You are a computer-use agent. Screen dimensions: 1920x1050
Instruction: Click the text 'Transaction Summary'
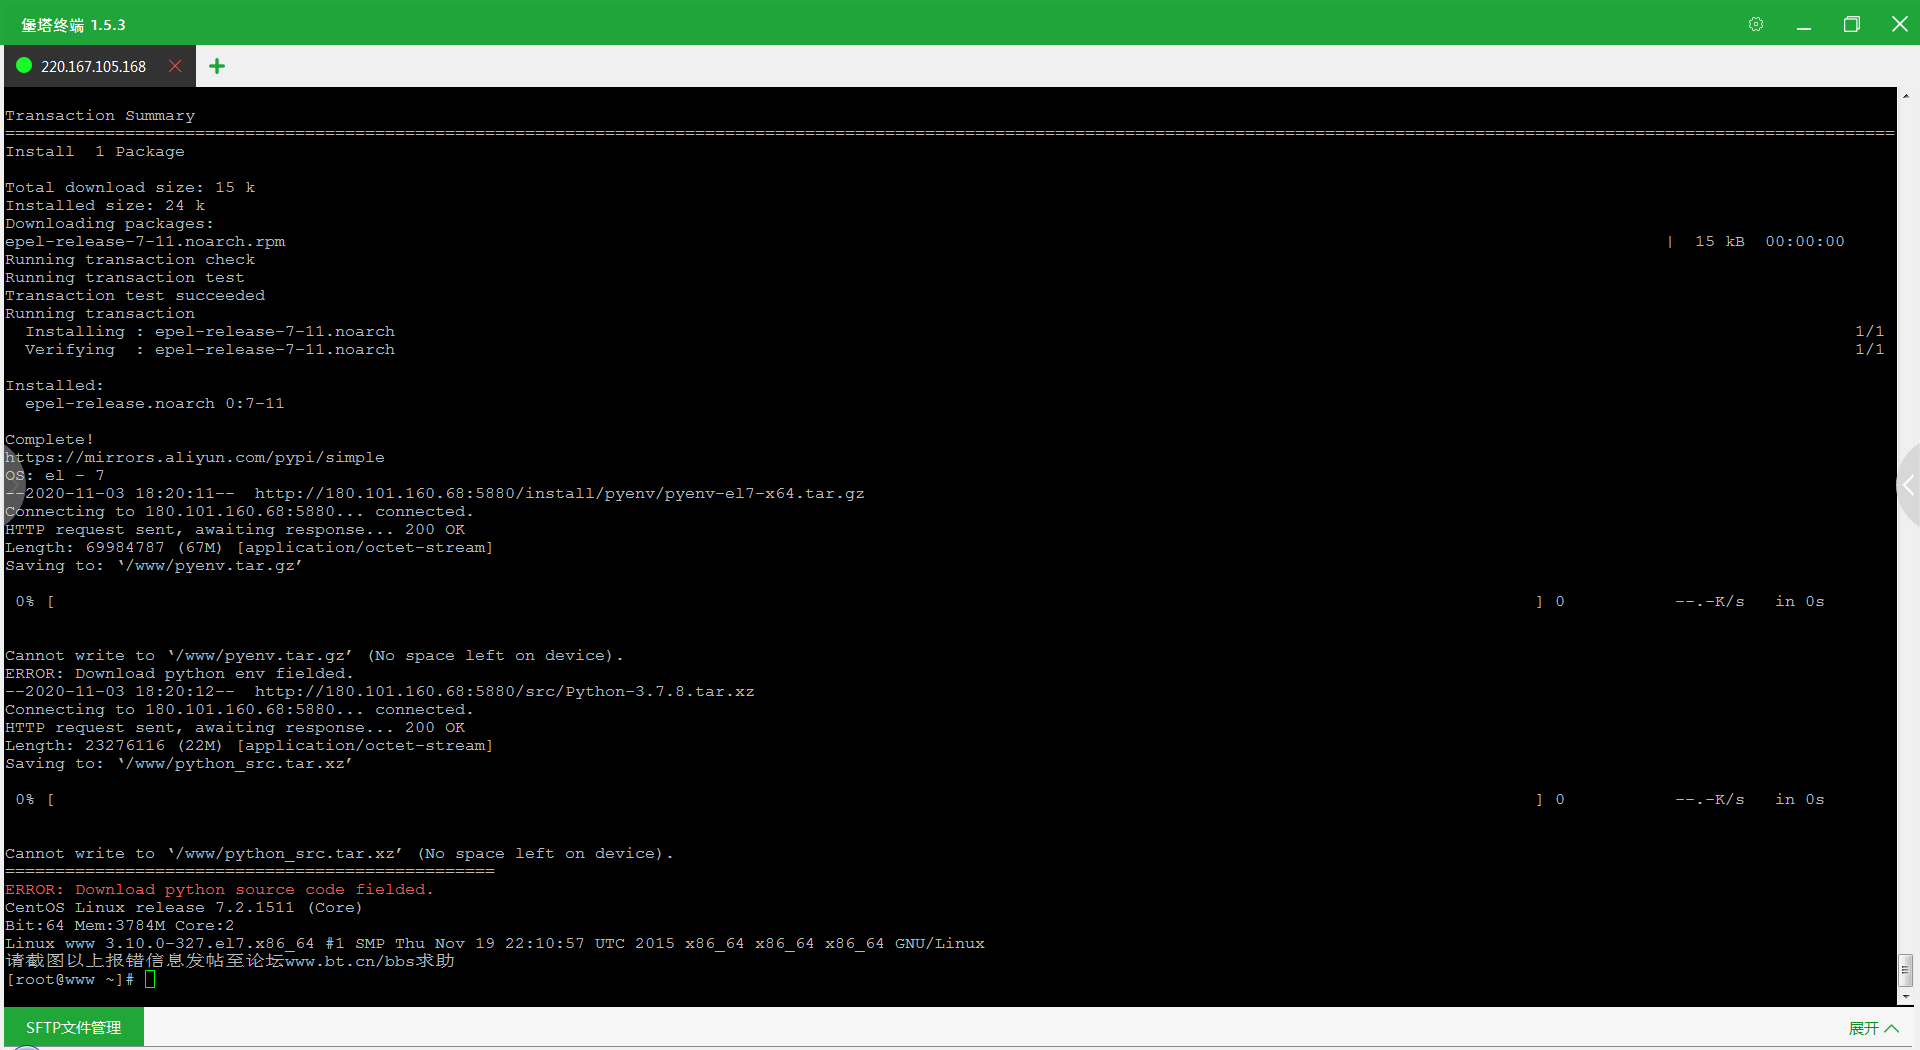tap(100, 115)
